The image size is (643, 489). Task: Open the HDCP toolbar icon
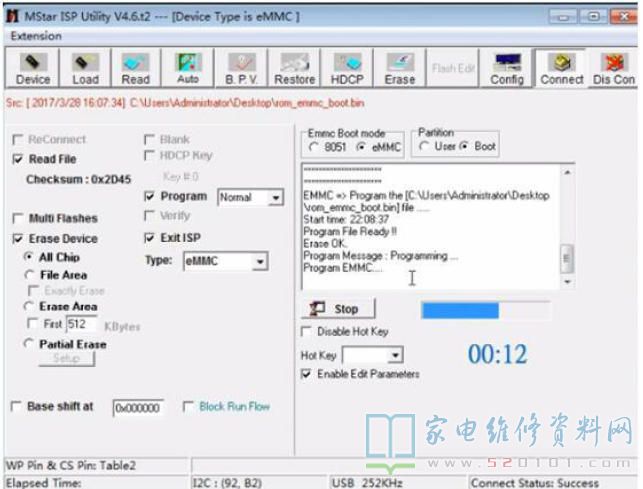point(347,68)
